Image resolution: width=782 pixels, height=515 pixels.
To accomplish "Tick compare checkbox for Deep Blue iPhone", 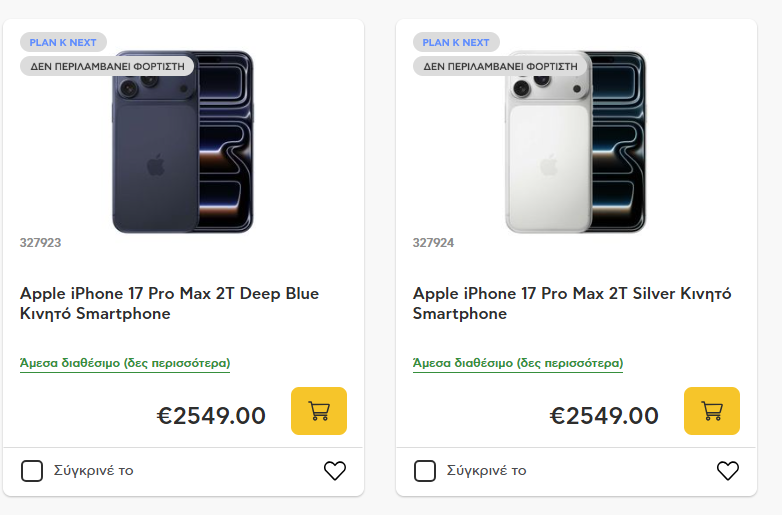I will pyautogui.click(x=32, y=471).
